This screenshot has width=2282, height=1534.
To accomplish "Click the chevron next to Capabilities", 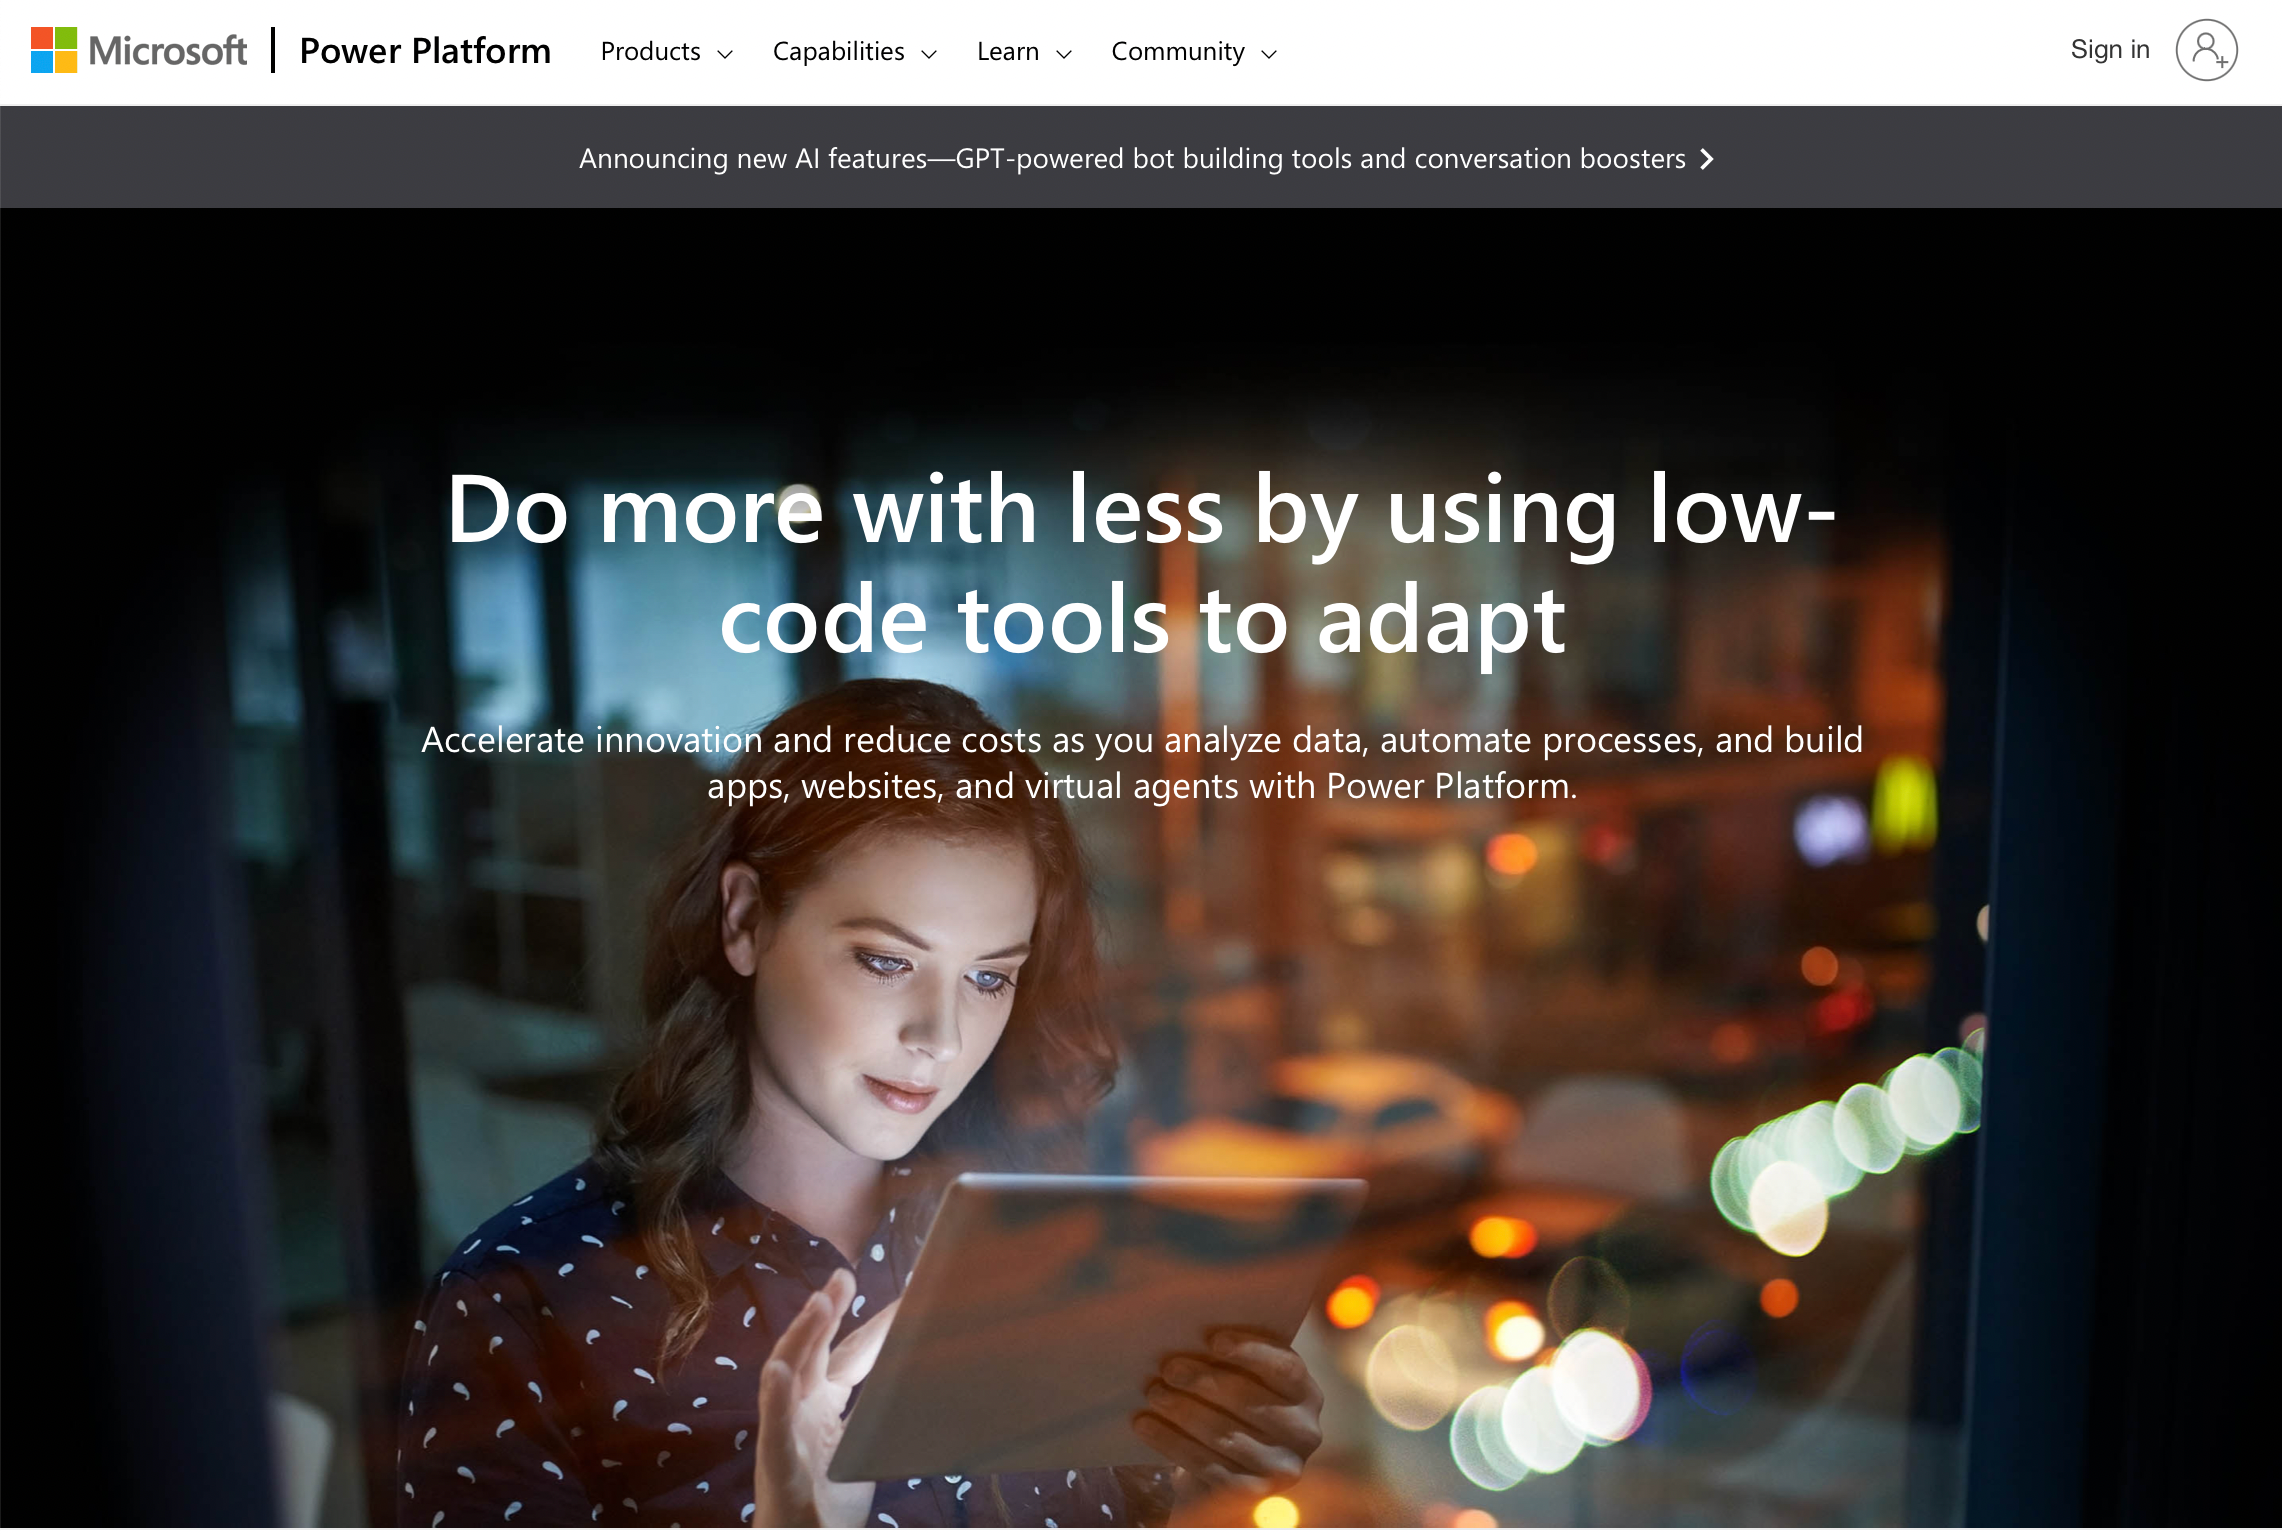I will pos(929,54).
